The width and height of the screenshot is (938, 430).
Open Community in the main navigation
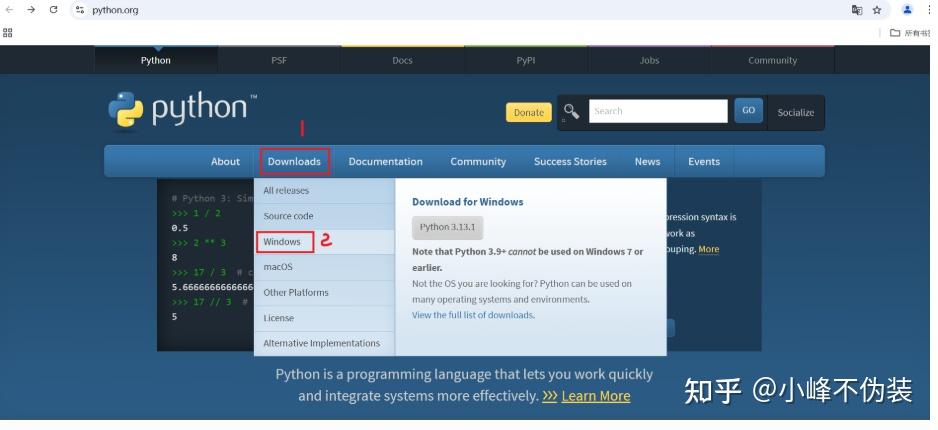point(478,161)
